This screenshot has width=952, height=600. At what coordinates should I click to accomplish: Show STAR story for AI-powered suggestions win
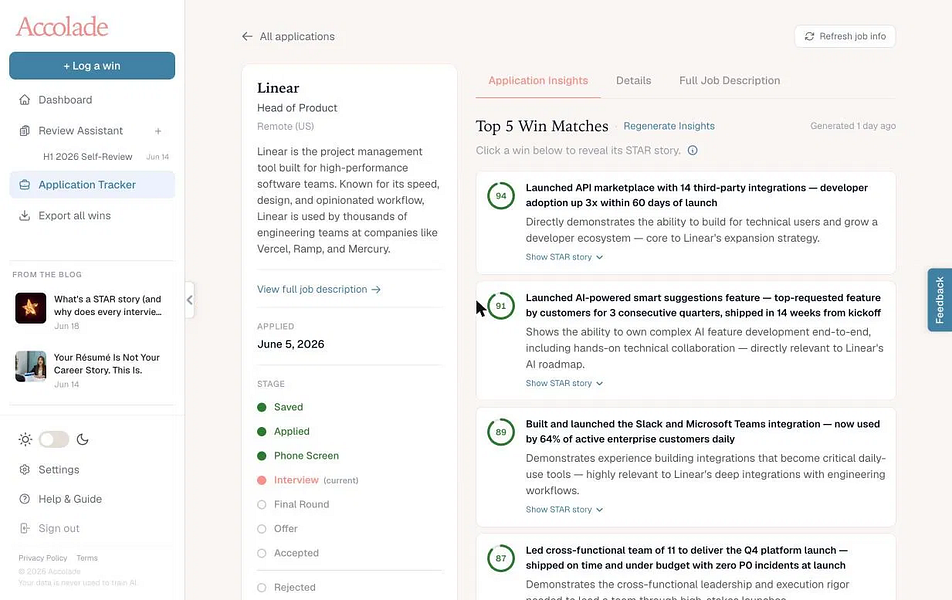564,384
